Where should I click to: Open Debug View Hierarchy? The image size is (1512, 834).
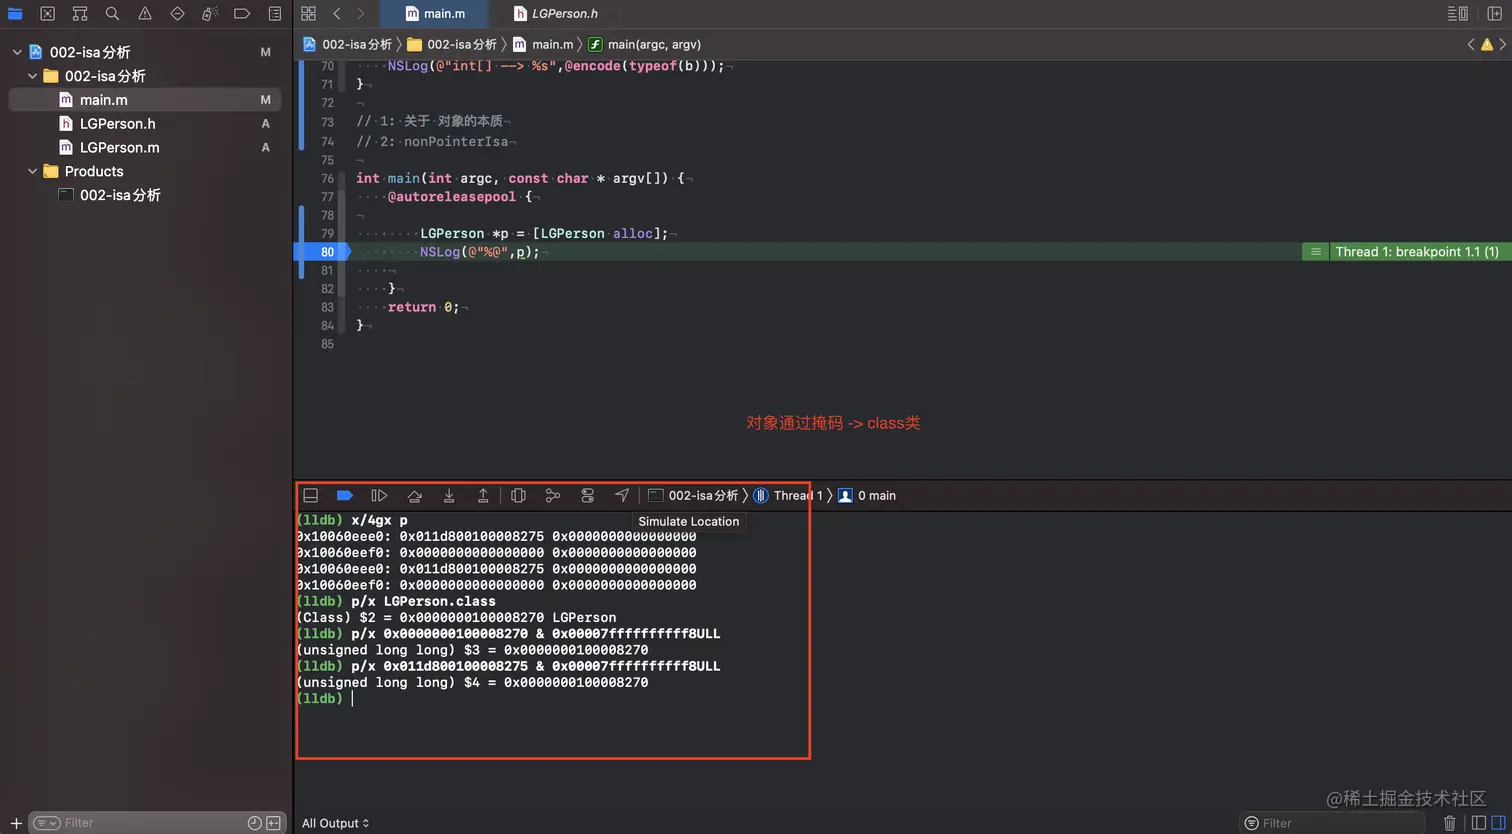click(x=518, y=495)
